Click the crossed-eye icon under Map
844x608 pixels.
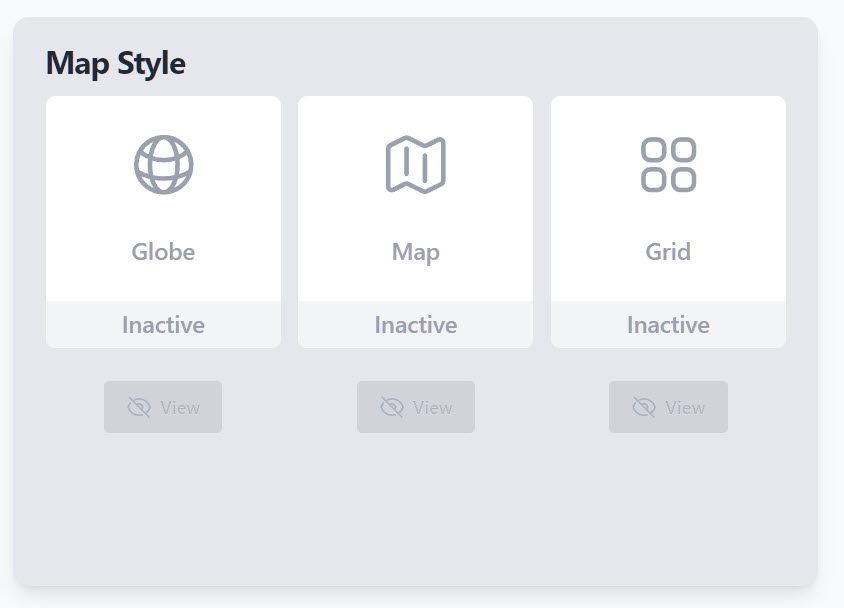point(392,407)
